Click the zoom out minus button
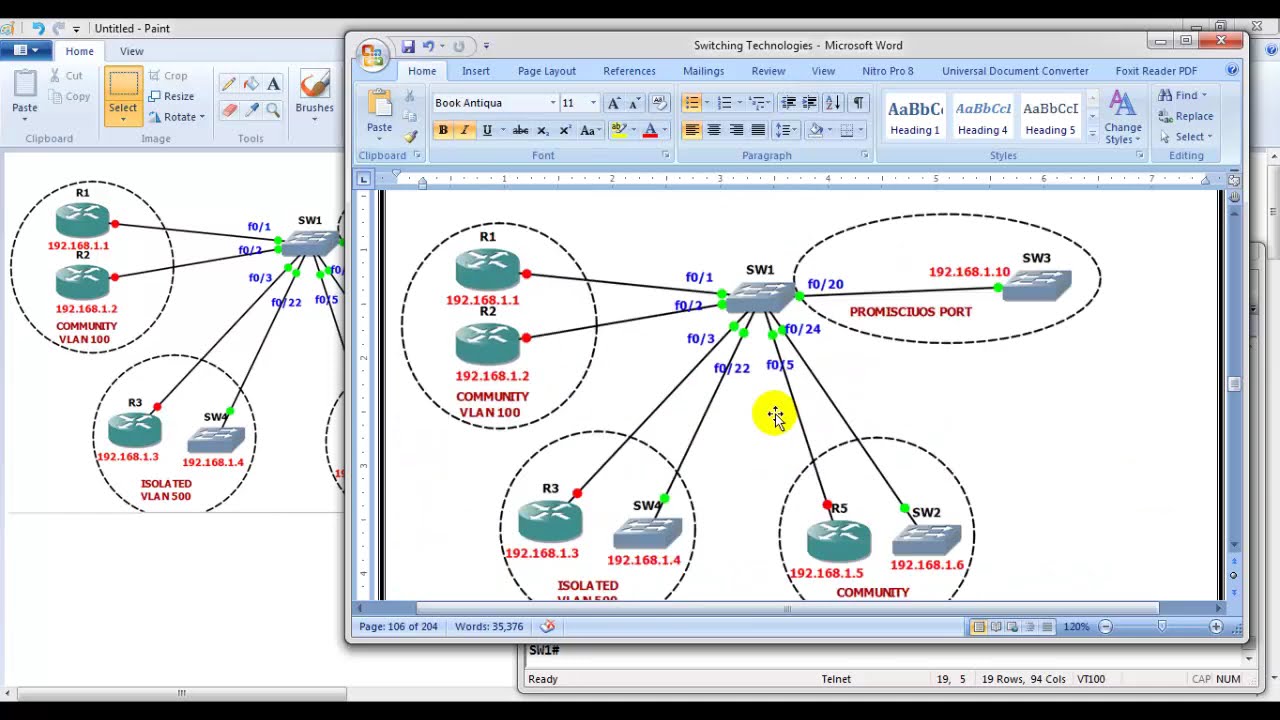The image size is (1280, 720). click(x=1105, y=626)
